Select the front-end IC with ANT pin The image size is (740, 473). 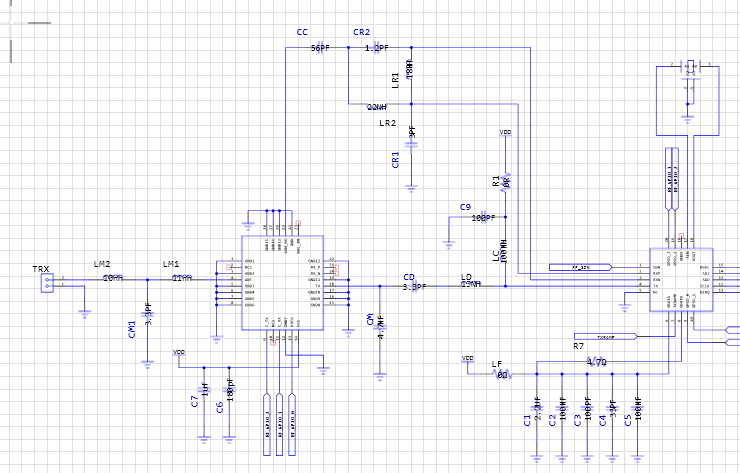click(283, 283)
